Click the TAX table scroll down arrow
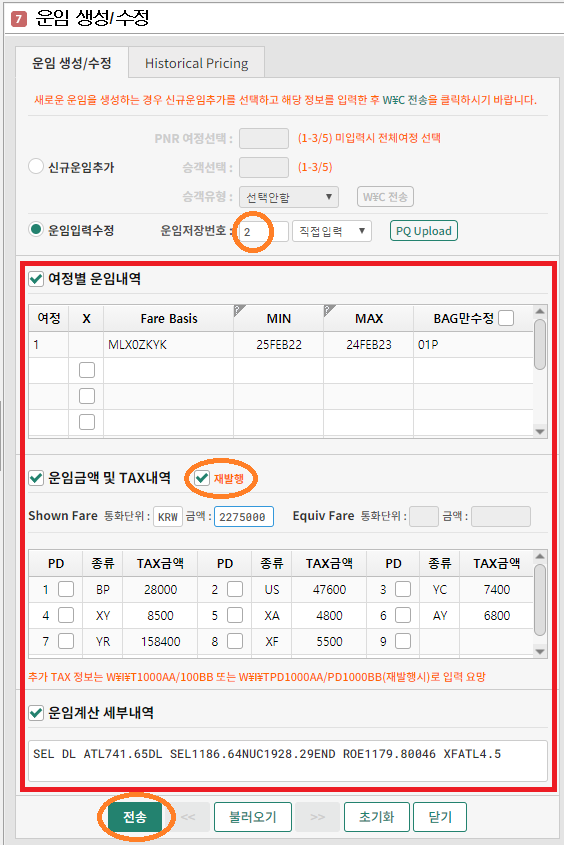 pyautogui.click(x=540, y=652)
